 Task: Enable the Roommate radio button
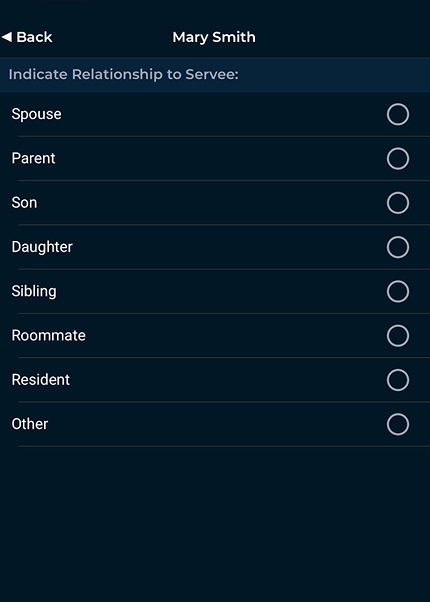pos(398,336)
